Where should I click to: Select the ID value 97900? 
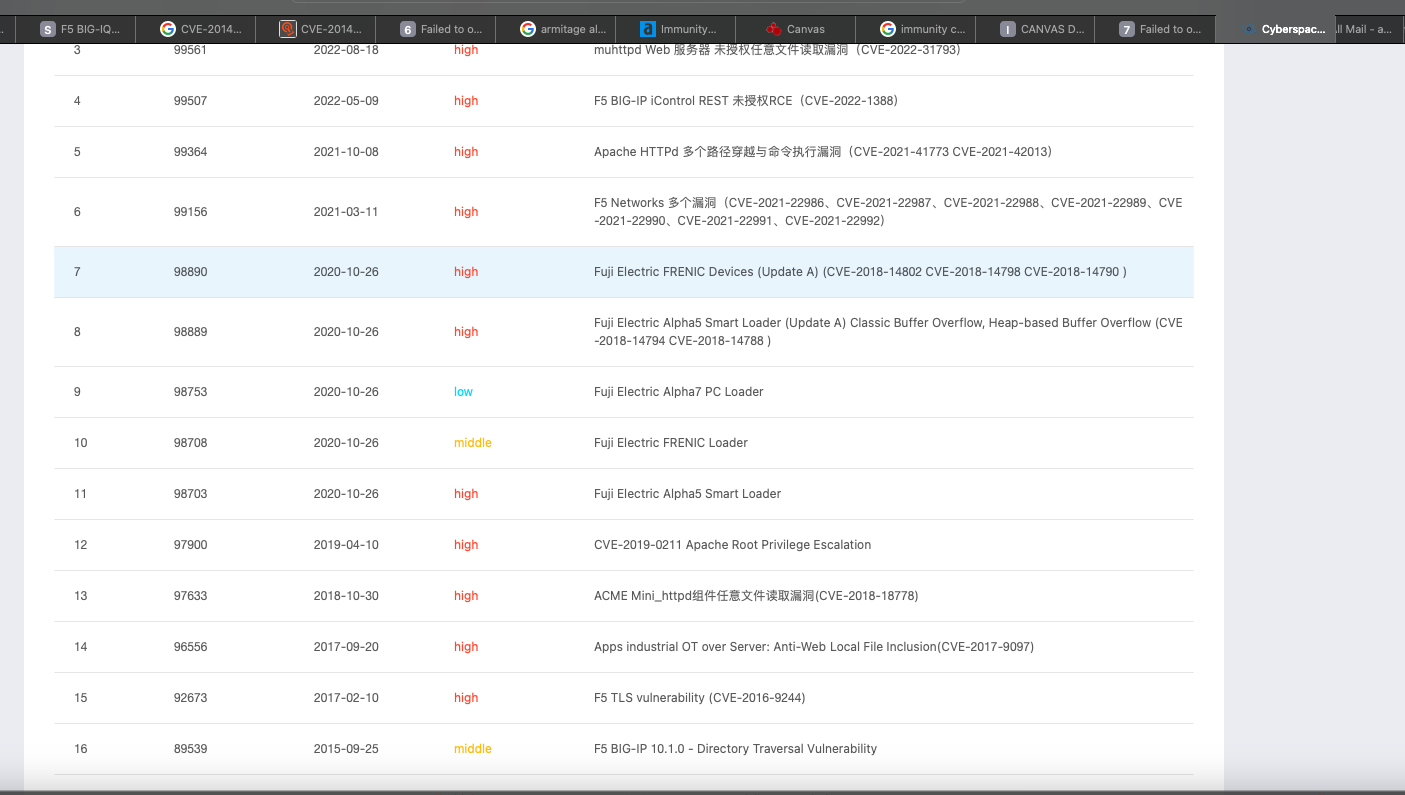(190, 545)
